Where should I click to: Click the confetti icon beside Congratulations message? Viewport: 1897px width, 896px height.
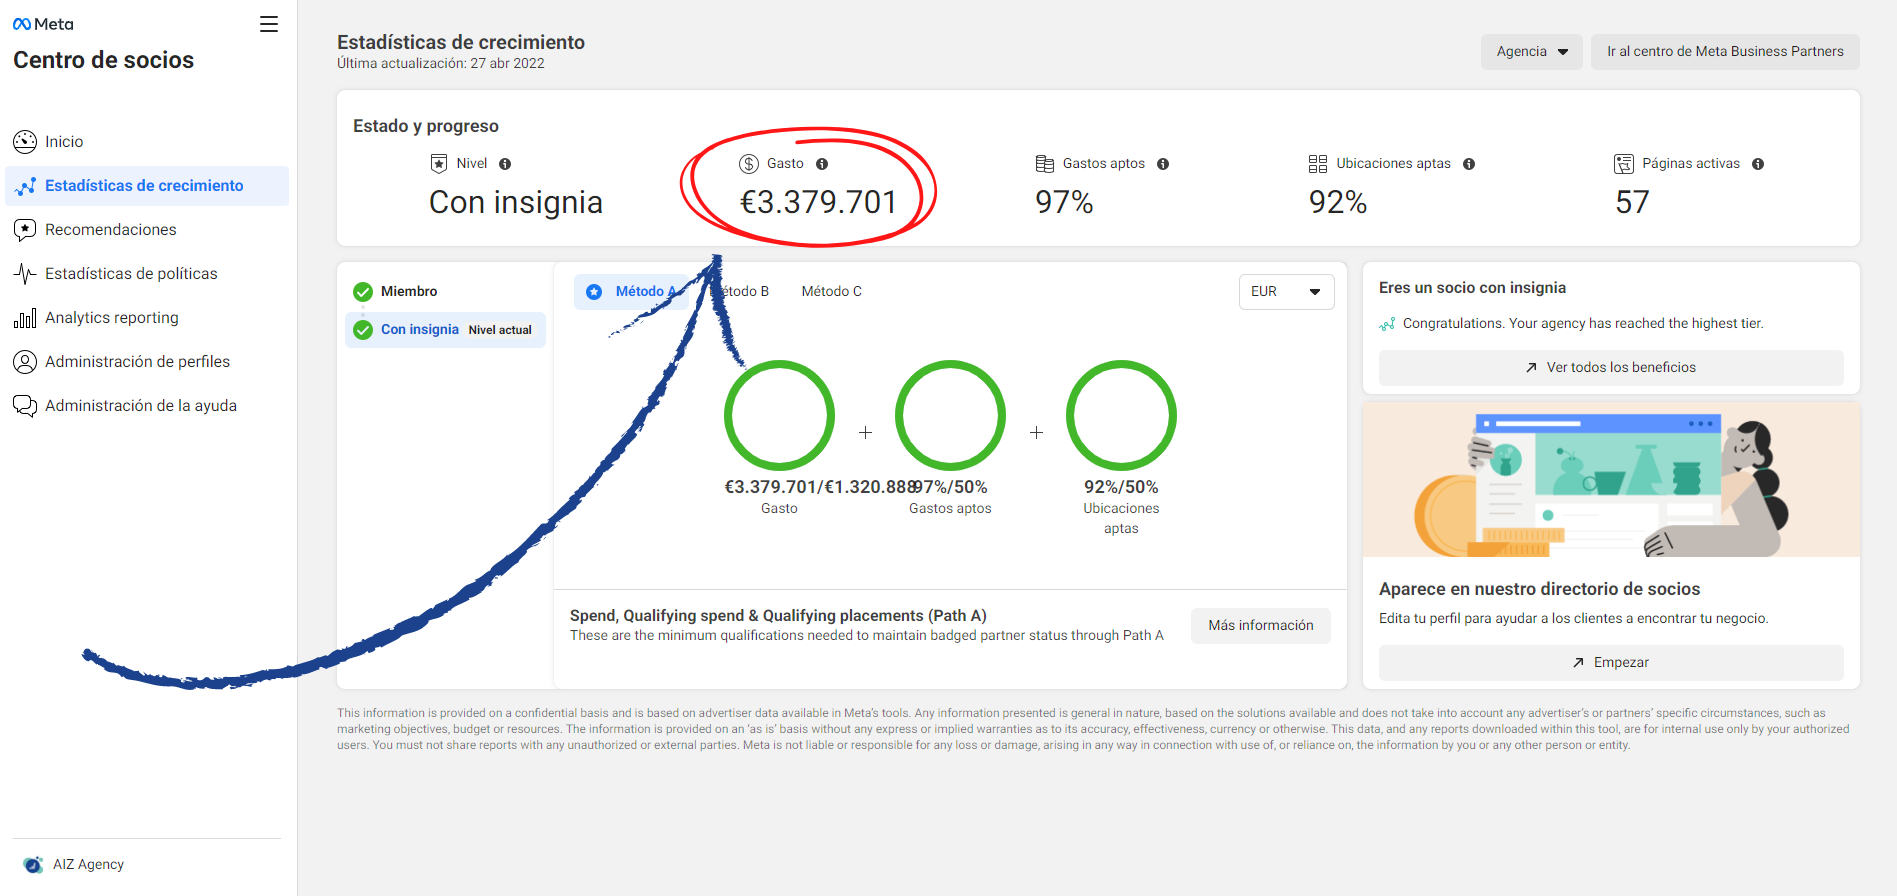(1387, 324)
